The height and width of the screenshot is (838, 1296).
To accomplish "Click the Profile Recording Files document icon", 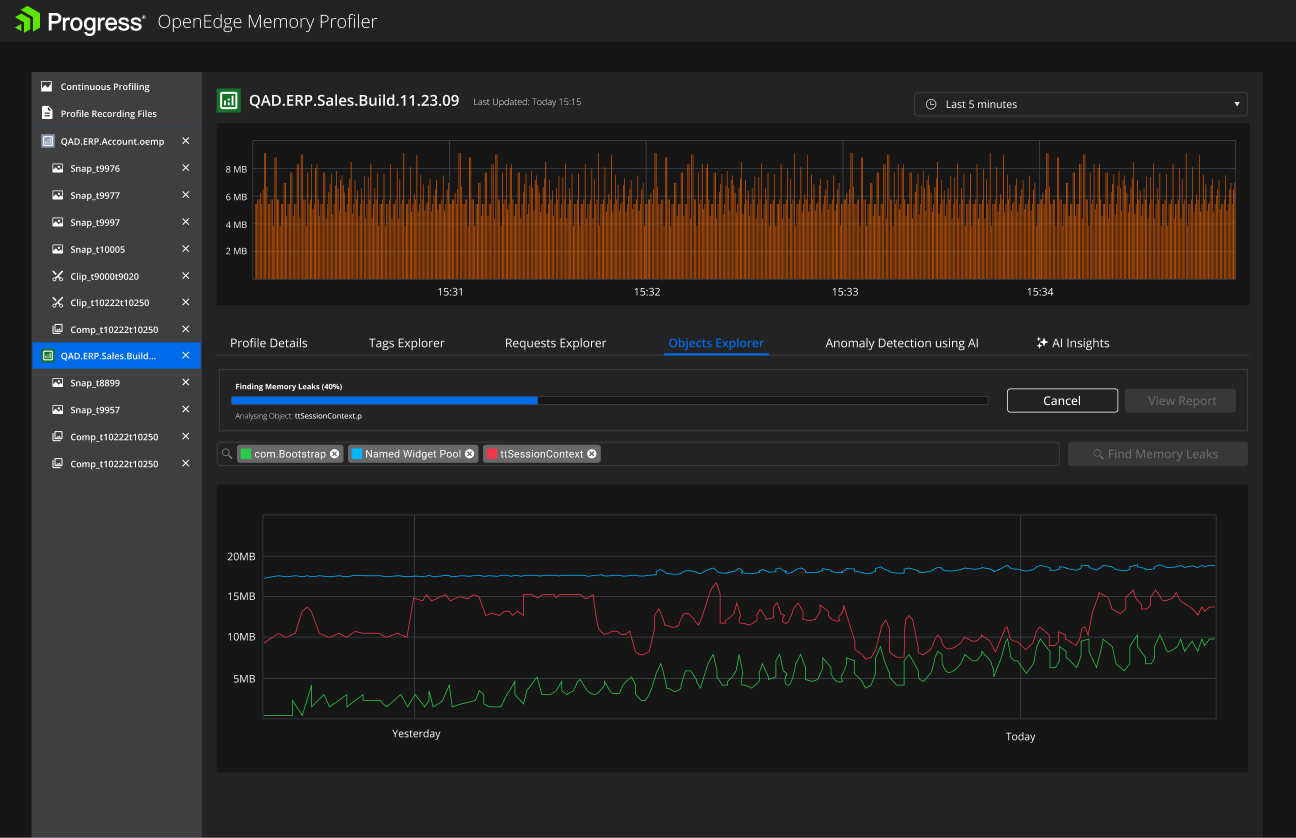I will (x=46, y=114).
